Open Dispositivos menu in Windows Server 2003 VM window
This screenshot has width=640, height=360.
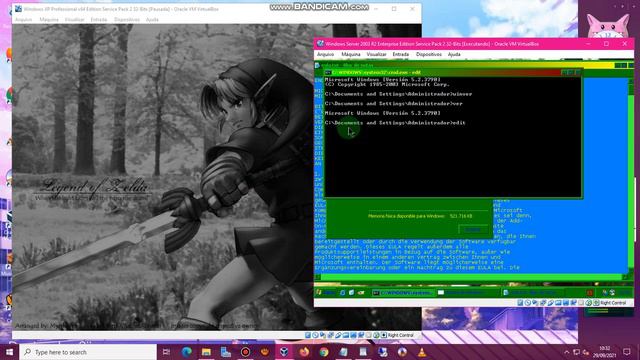[429, 54]
